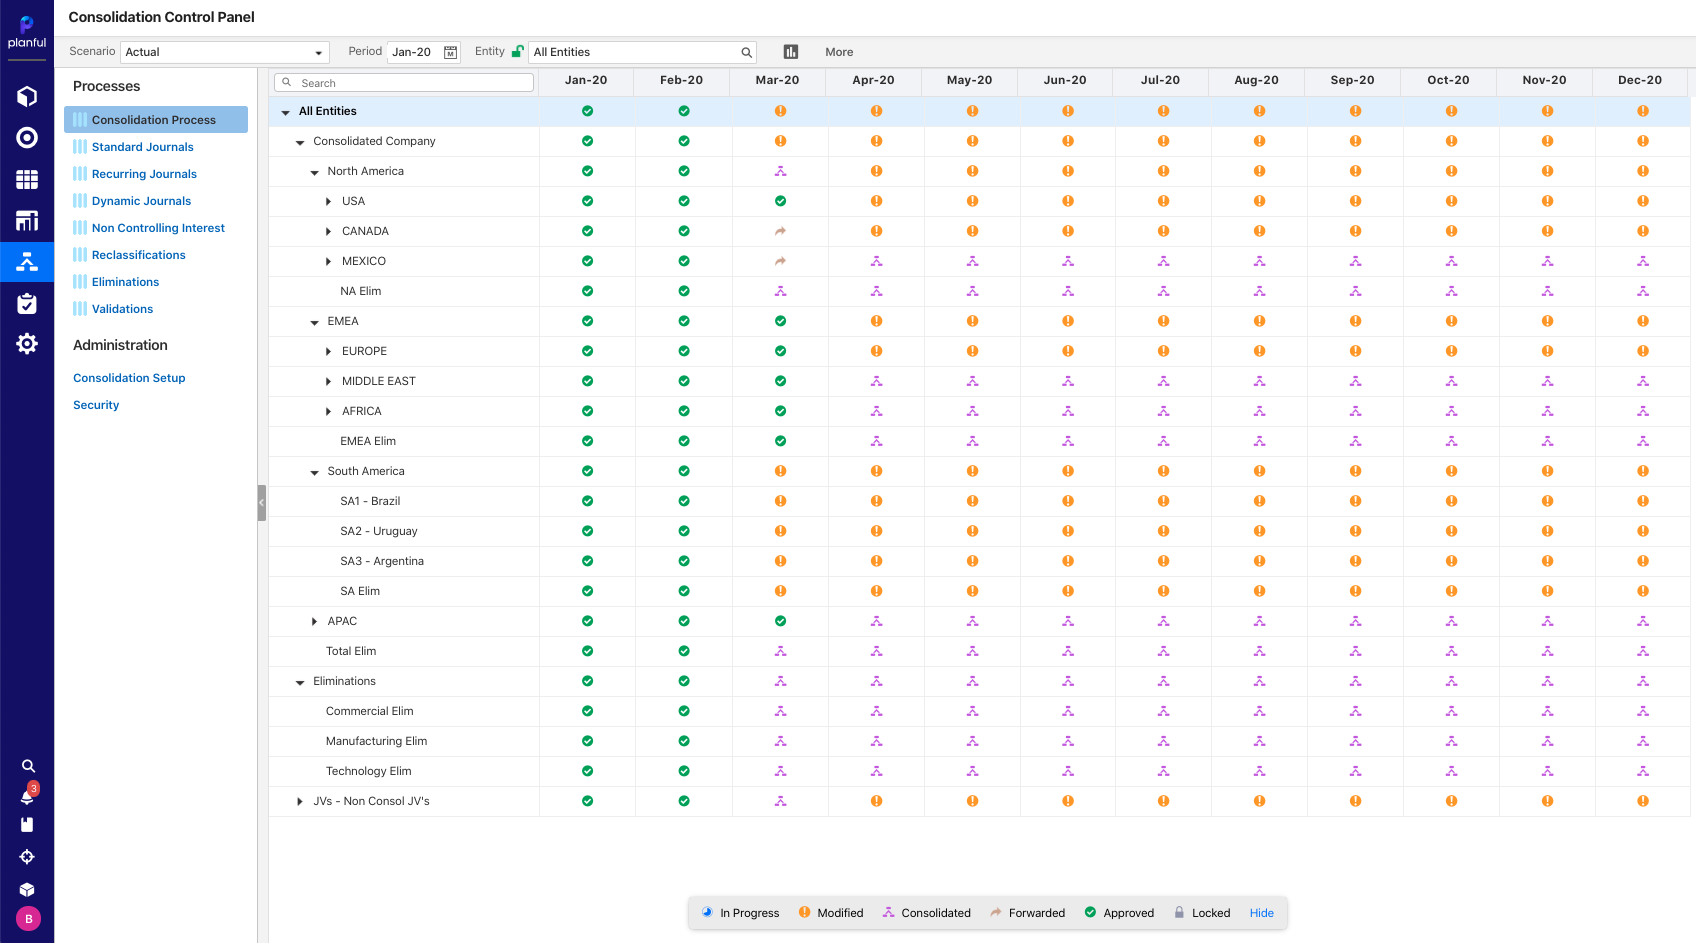
Task: Collapse the EMEA tree node
Action: tap(314, 321)
